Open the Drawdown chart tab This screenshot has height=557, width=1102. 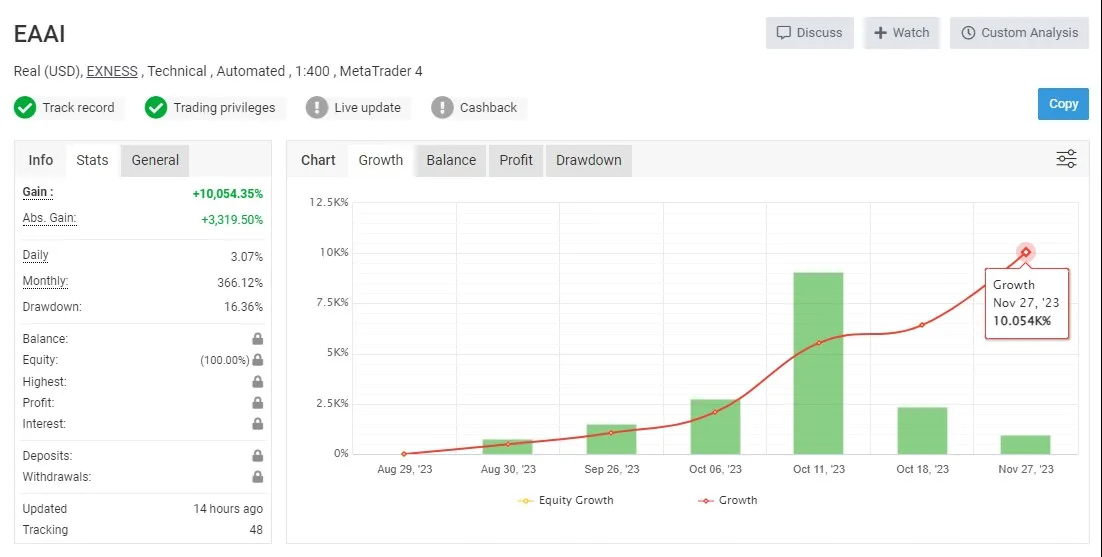588,160
